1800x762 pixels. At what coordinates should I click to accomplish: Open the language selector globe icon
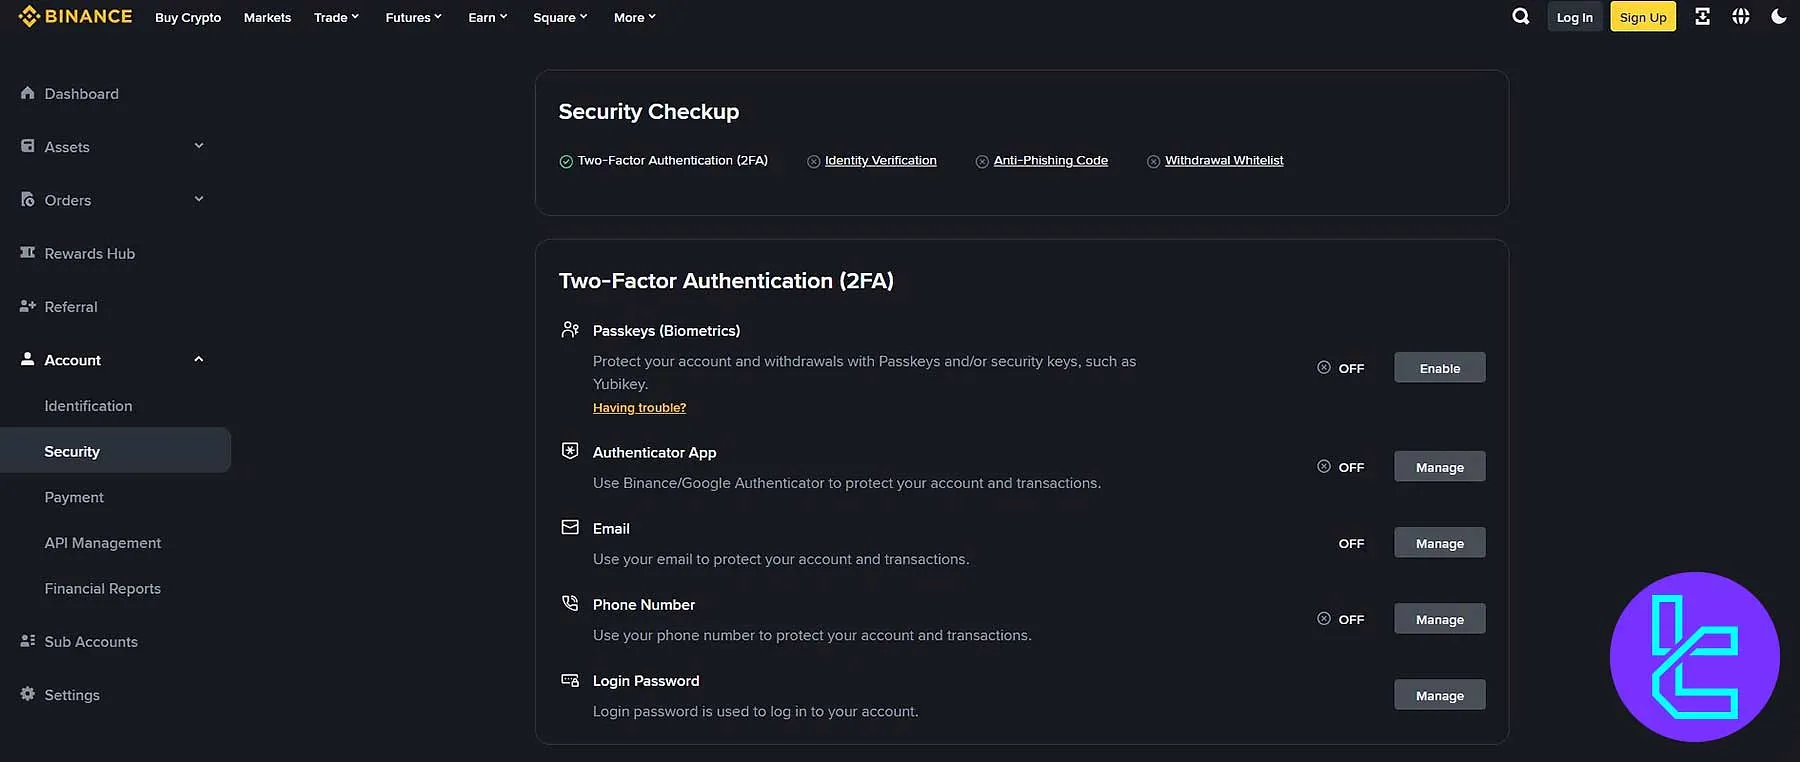click(x=1741, y=16)
